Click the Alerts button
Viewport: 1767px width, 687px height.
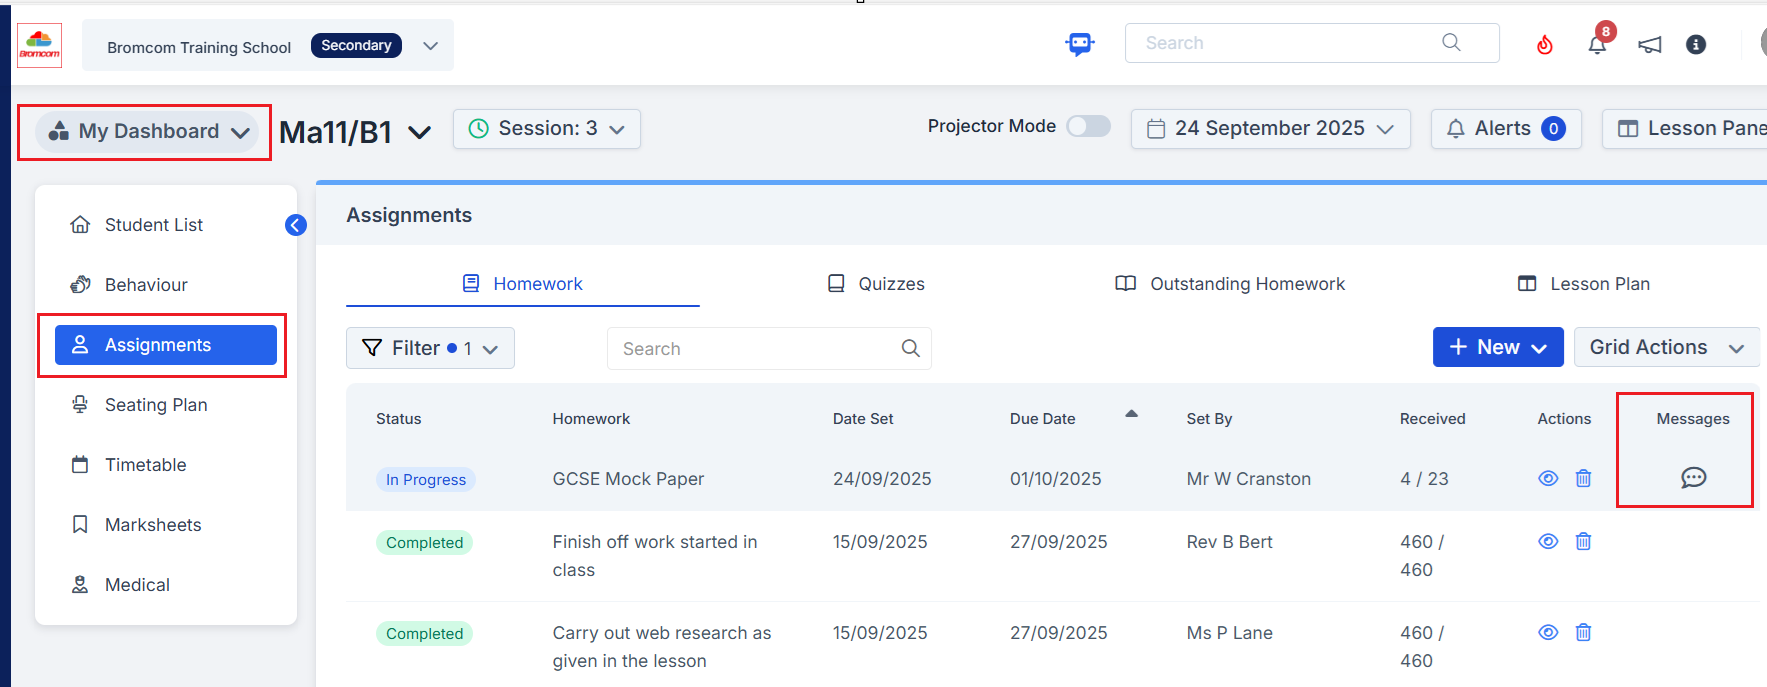coord(1506,129)
